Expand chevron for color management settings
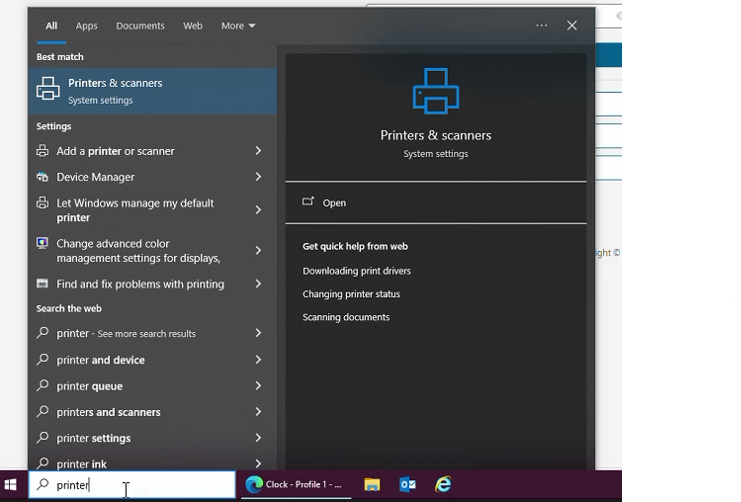Screen dimensions: 741x502 258,251
